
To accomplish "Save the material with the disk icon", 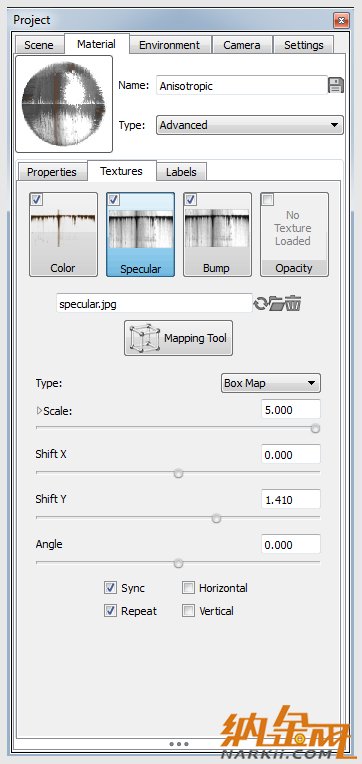I will (x=336, y=85).
